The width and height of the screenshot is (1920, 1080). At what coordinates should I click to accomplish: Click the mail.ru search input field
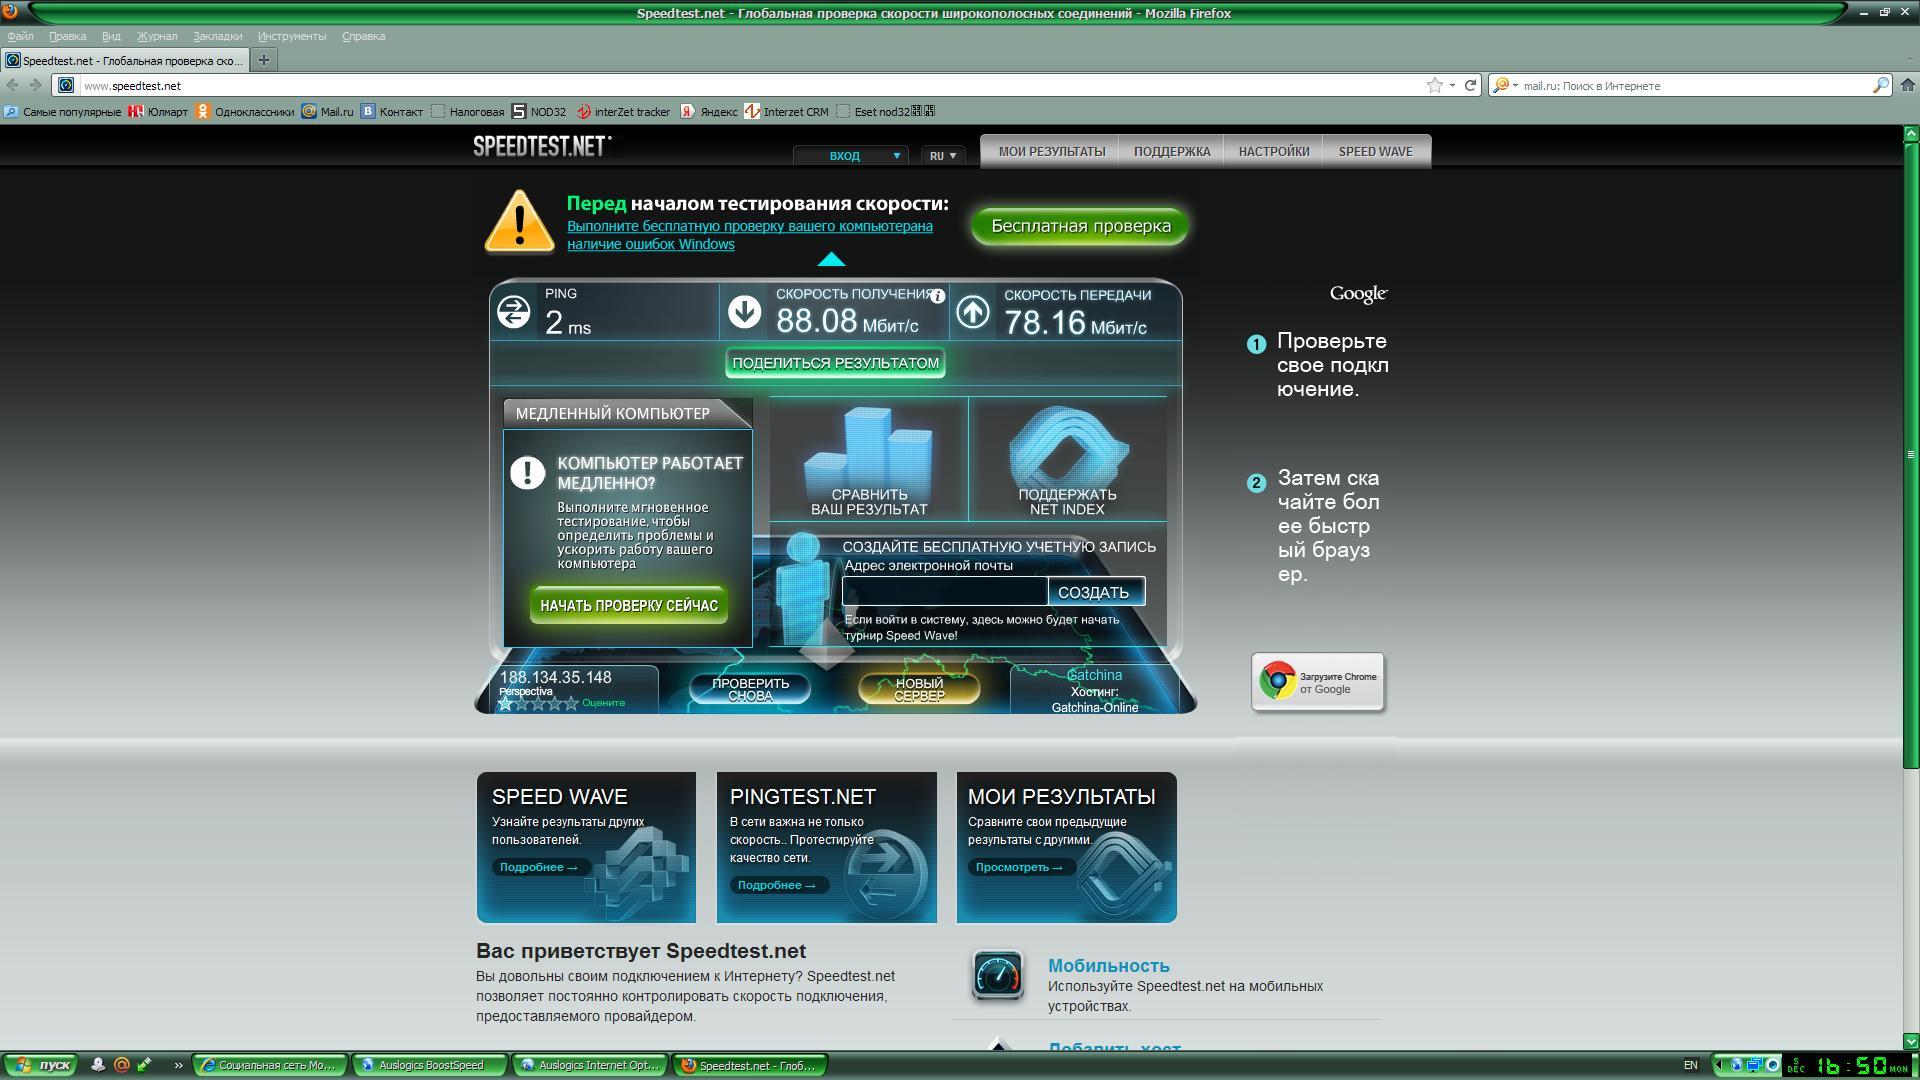point(1695,86)
